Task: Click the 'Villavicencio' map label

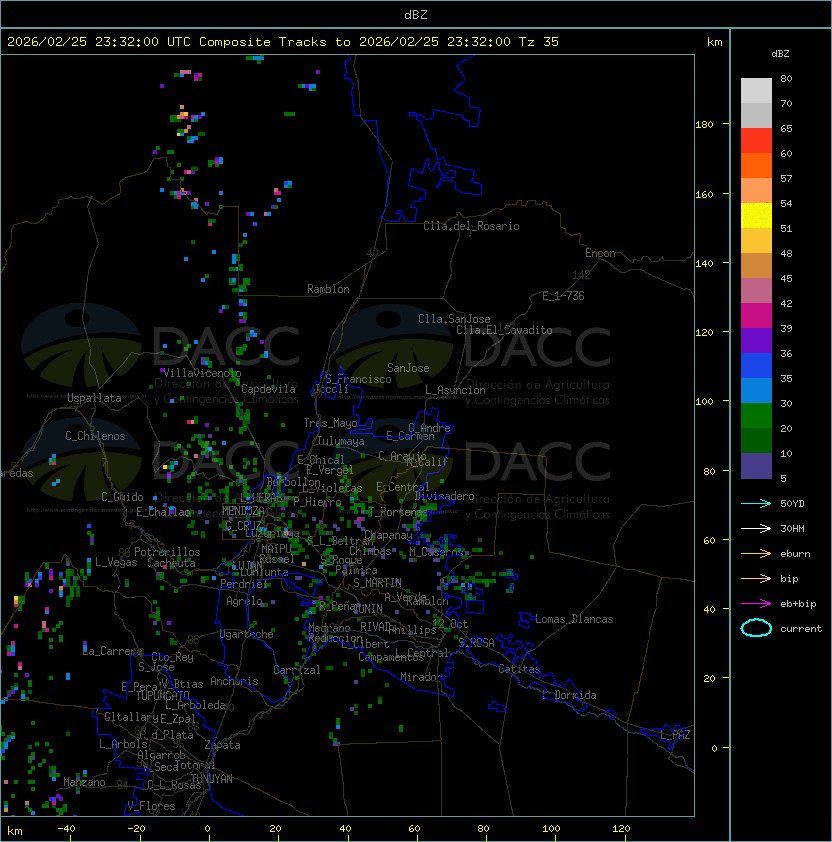Action: point(202,373)
